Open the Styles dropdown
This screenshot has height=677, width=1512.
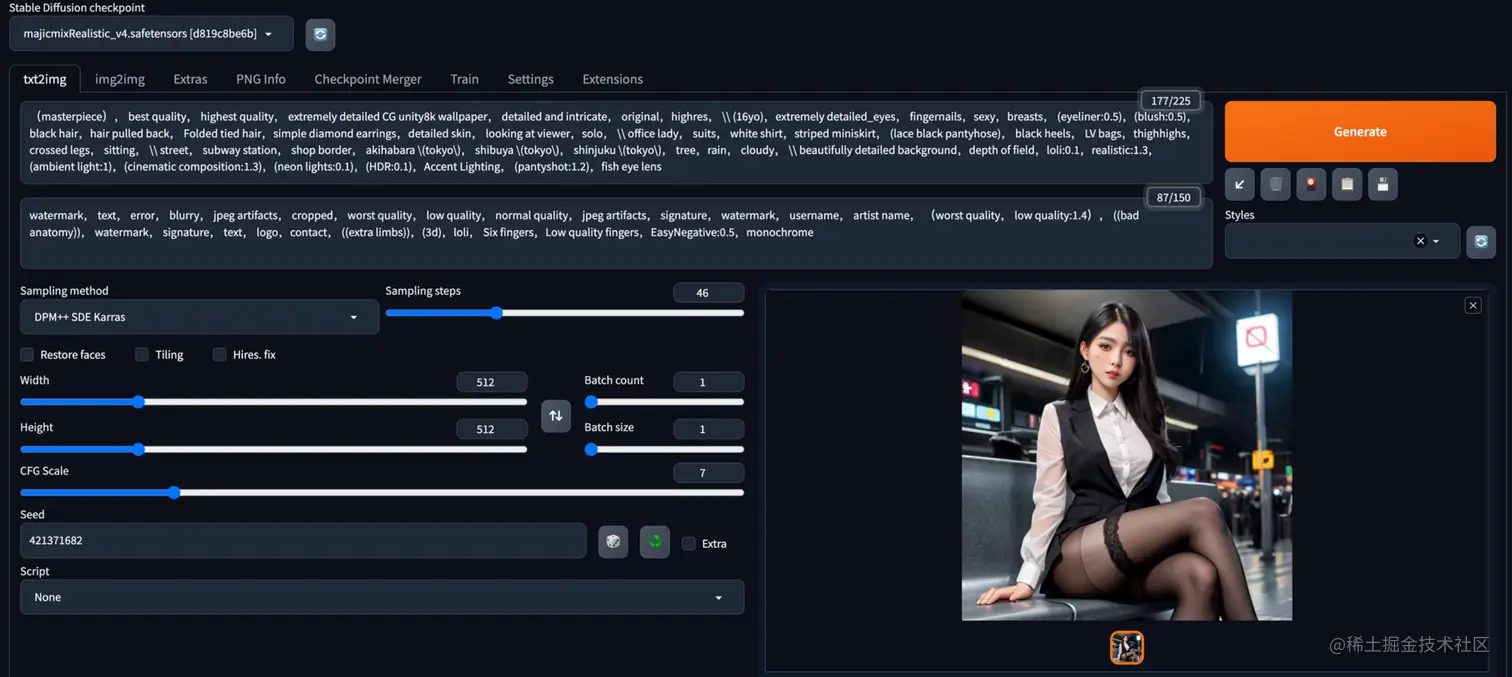[x=1342, y=241]
